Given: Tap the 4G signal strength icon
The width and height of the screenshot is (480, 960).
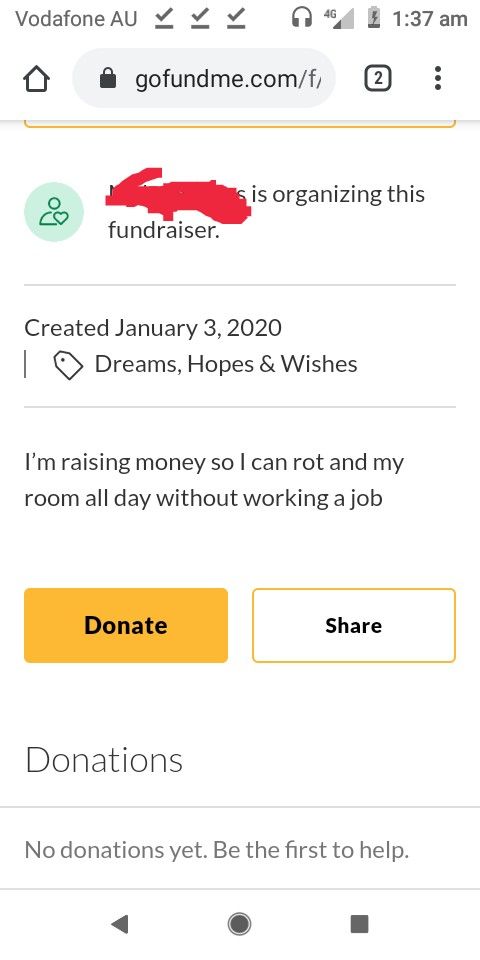Looking at the screenshot, I should coord(339,19).
